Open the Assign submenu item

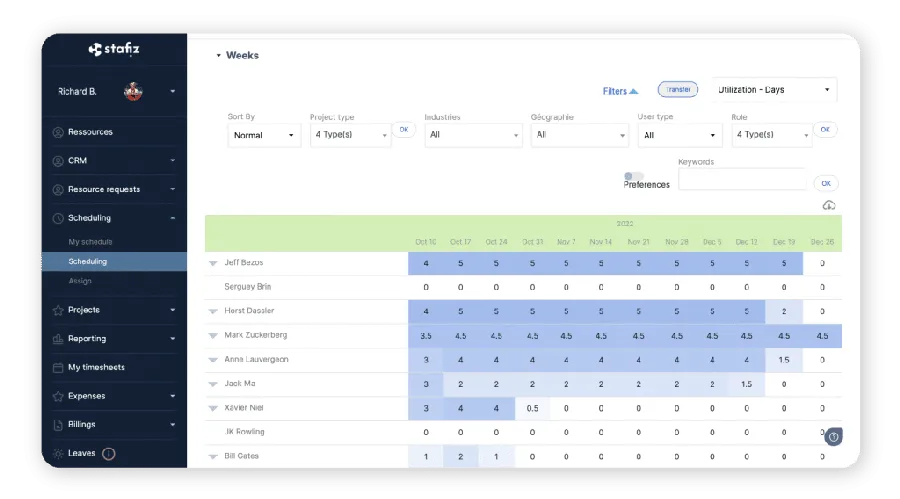click(80, 281)
